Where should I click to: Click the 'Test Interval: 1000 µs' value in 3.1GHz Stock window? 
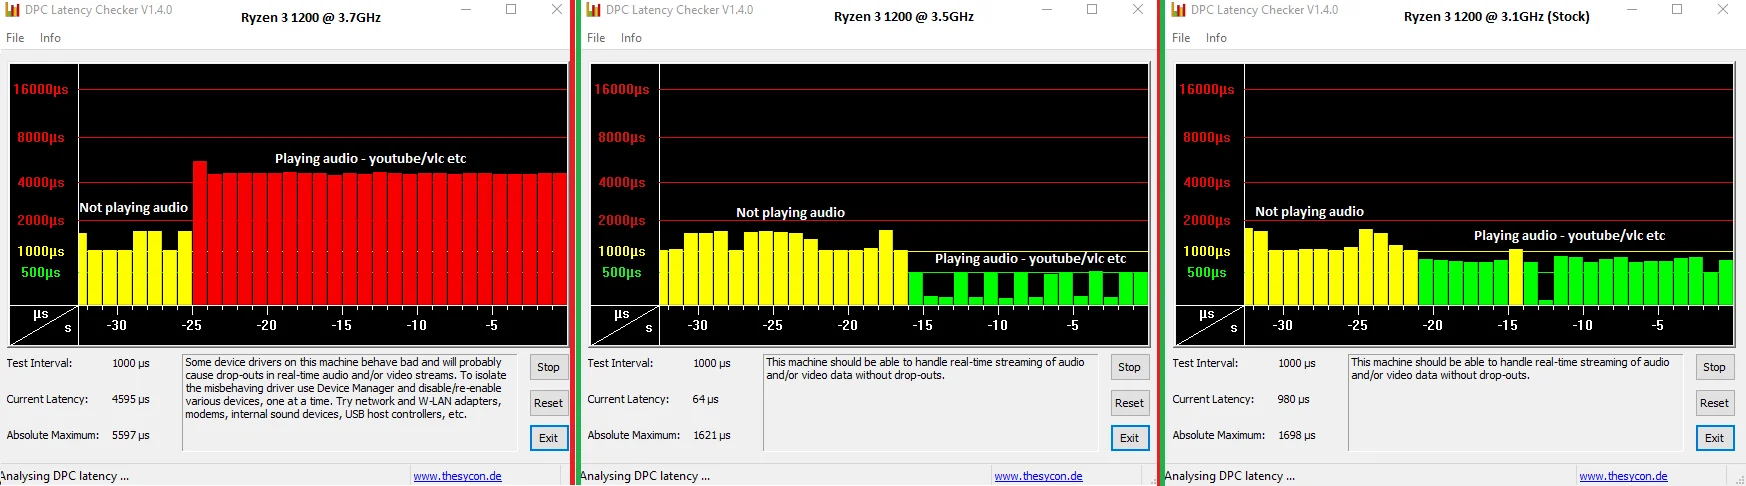pos(1296,363)
